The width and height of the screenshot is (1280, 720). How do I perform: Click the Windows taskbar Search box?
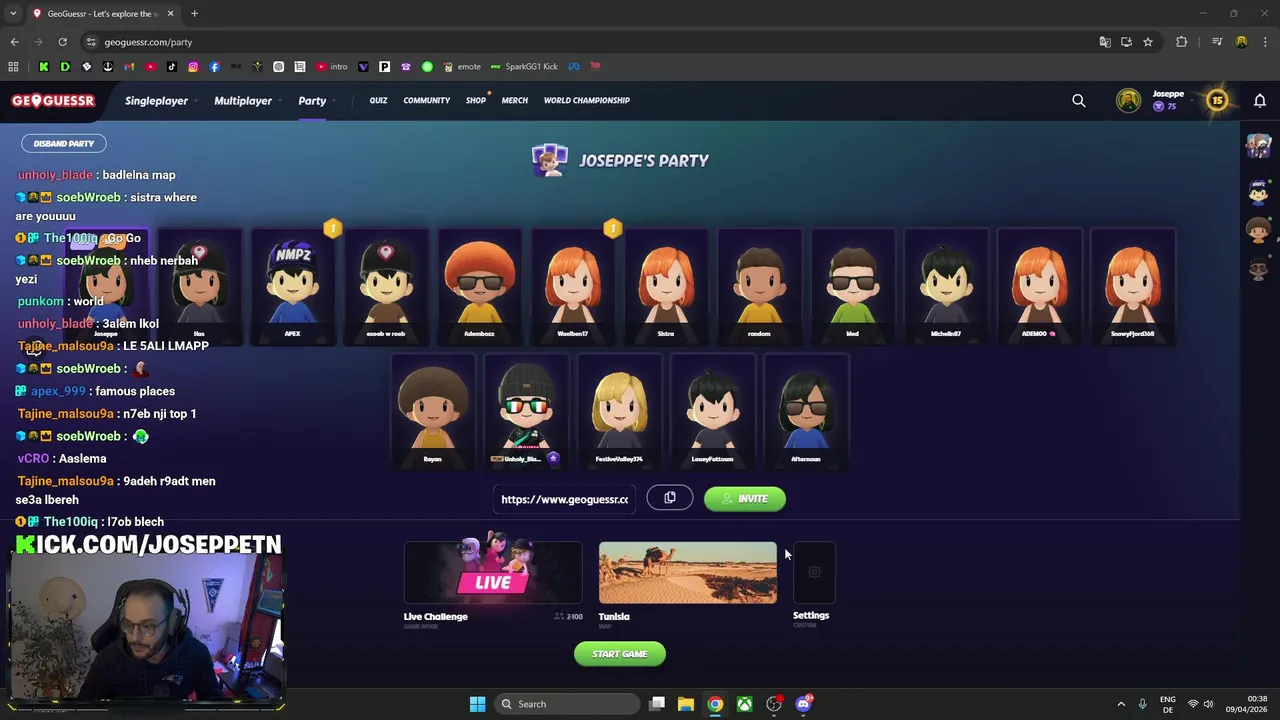568,704
